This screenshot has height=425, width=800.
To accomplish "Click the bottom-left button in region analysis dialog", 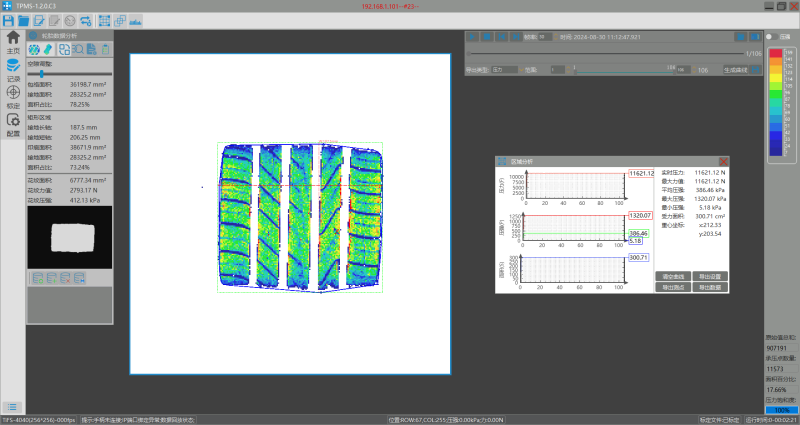I will coord(673,287).
